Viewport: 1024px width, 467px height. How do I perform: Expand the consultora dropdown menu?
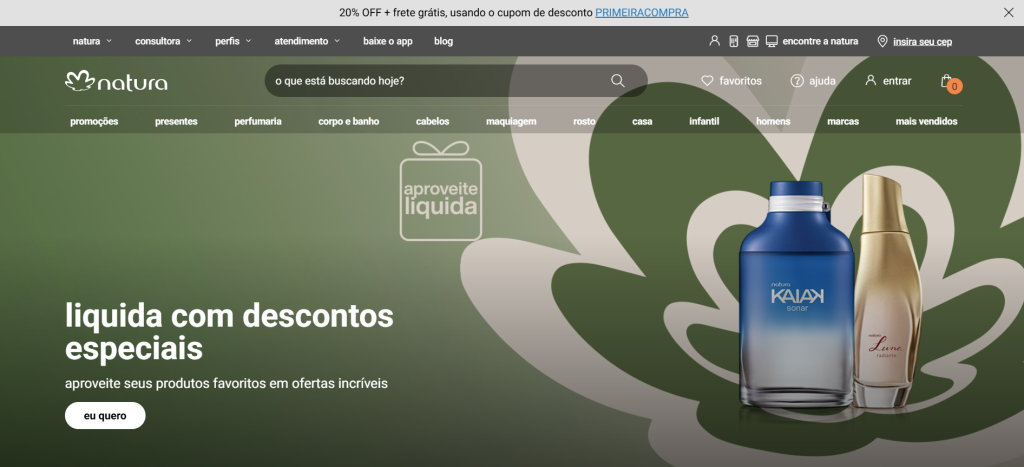(x=163, y=41)
